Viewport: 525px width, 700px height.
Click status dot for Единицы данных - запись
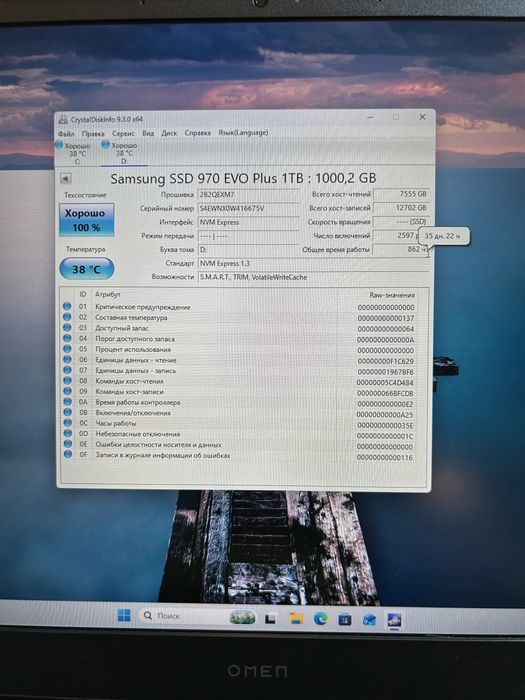[x=67, y=370]
